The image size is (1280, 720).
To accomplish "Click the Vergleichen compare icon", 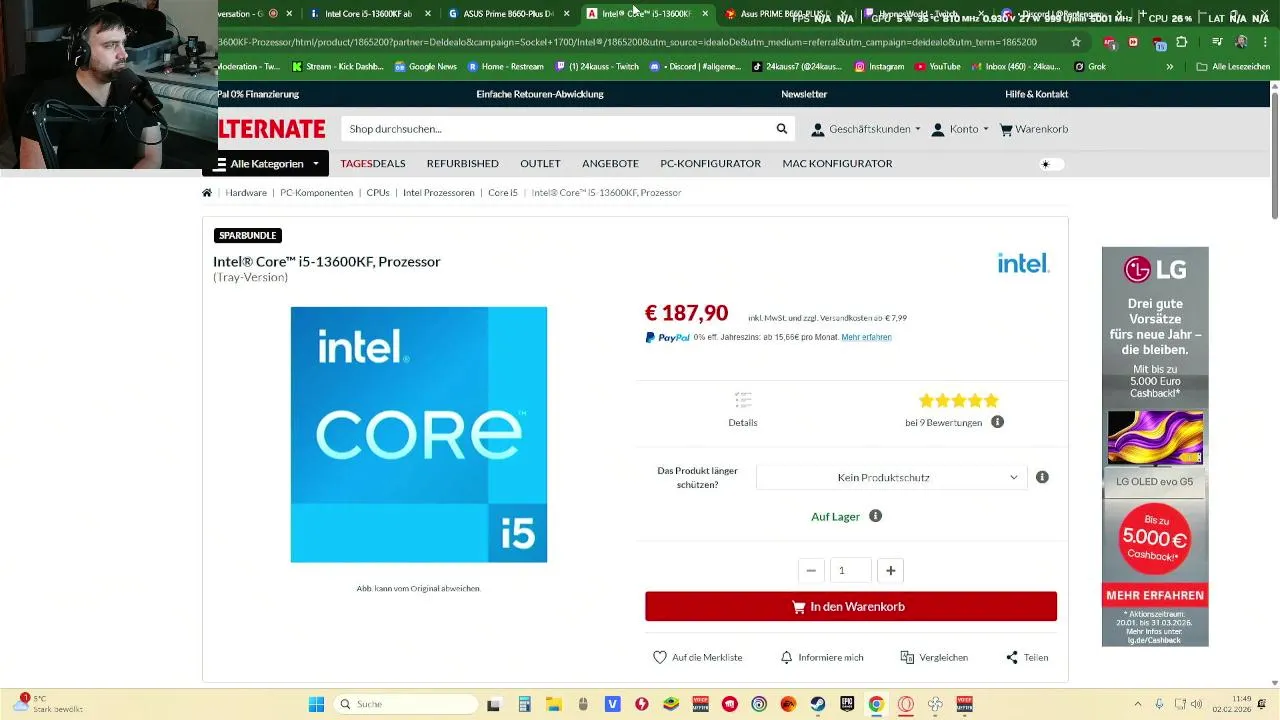I will click(907, 657).
